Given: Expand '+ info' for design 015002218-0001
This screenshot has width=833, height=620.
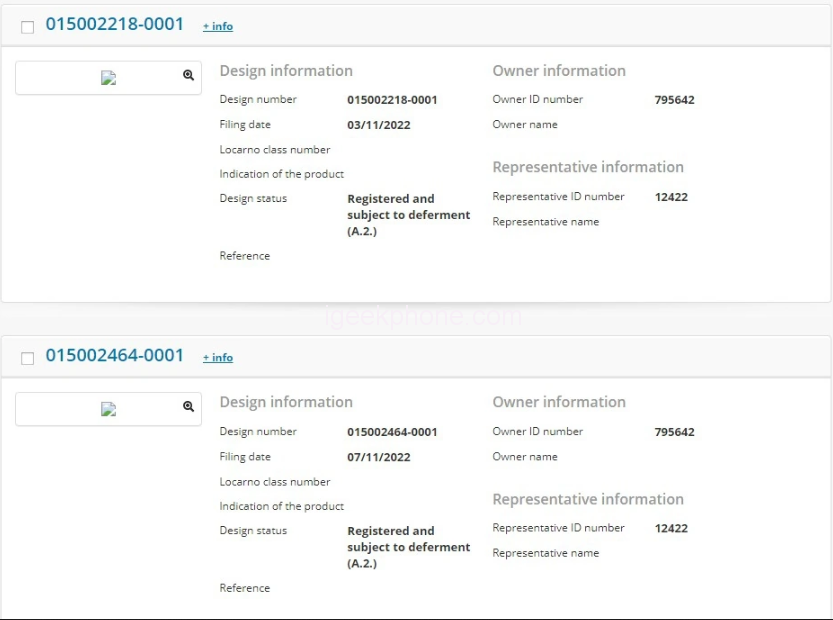Looking at the screenshot, I should point(218,26).
